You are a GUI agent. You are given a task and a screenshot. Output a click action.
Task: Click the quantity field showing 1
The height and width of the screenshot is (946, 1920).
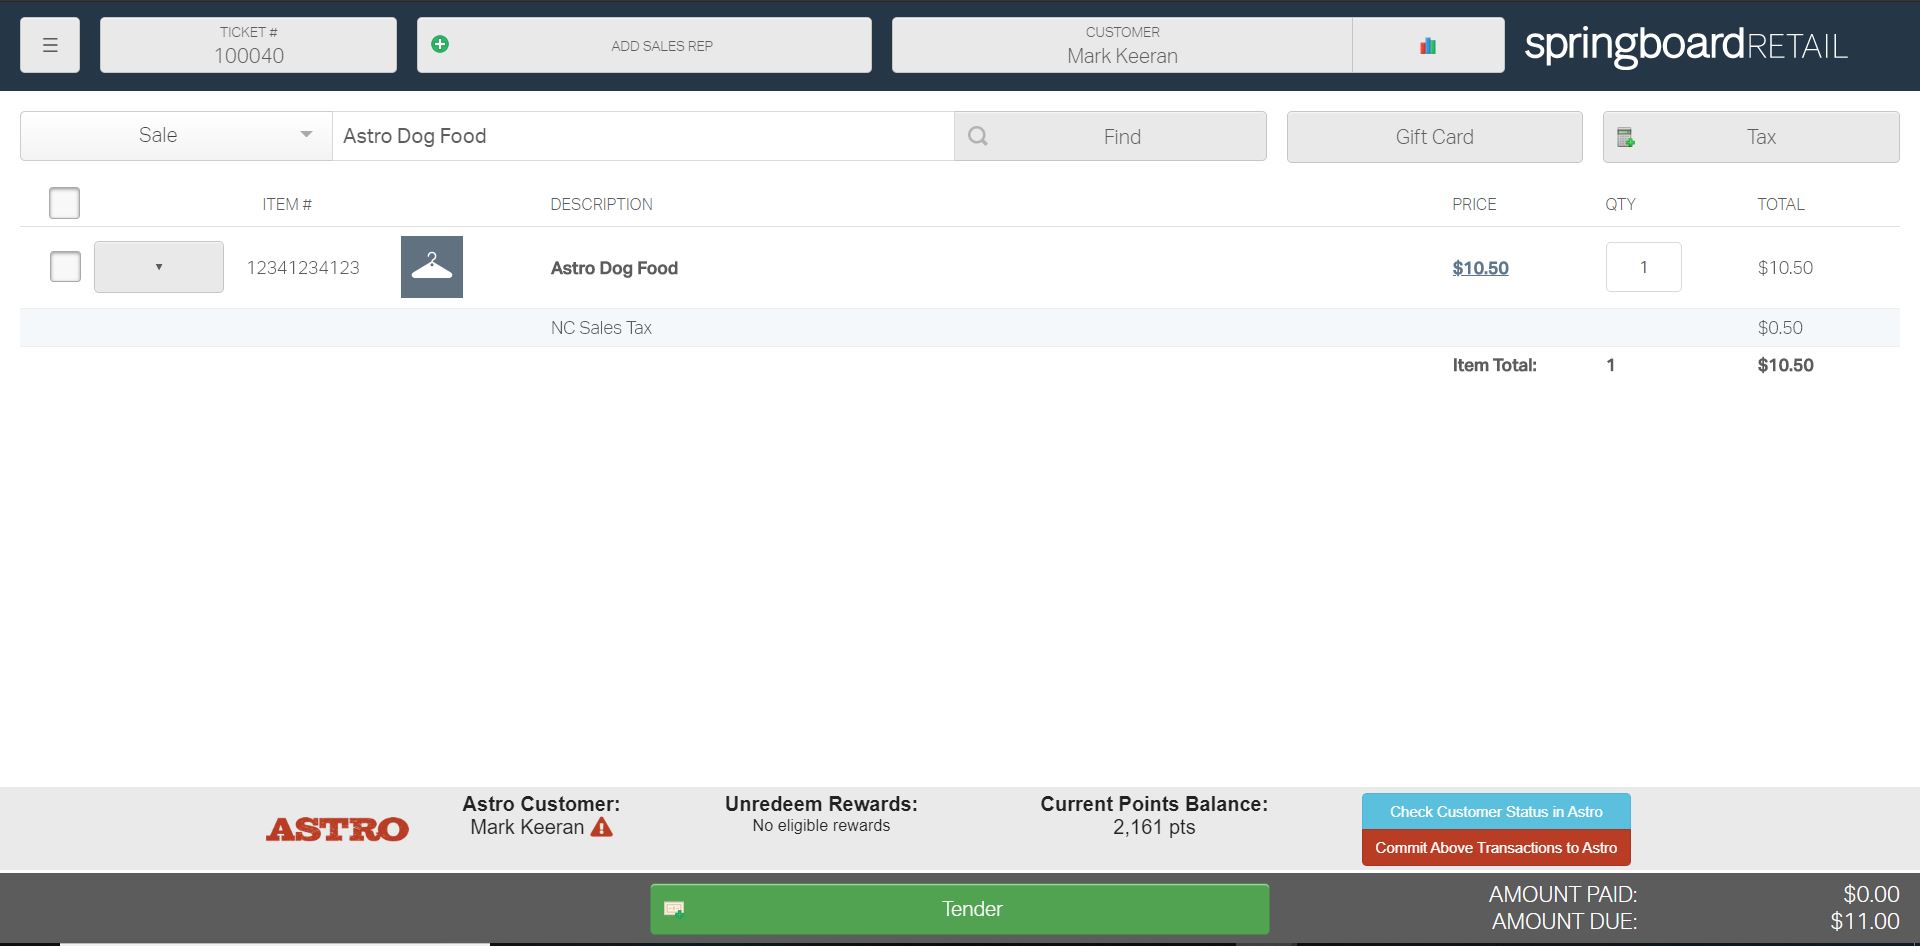coord(1643,267)
